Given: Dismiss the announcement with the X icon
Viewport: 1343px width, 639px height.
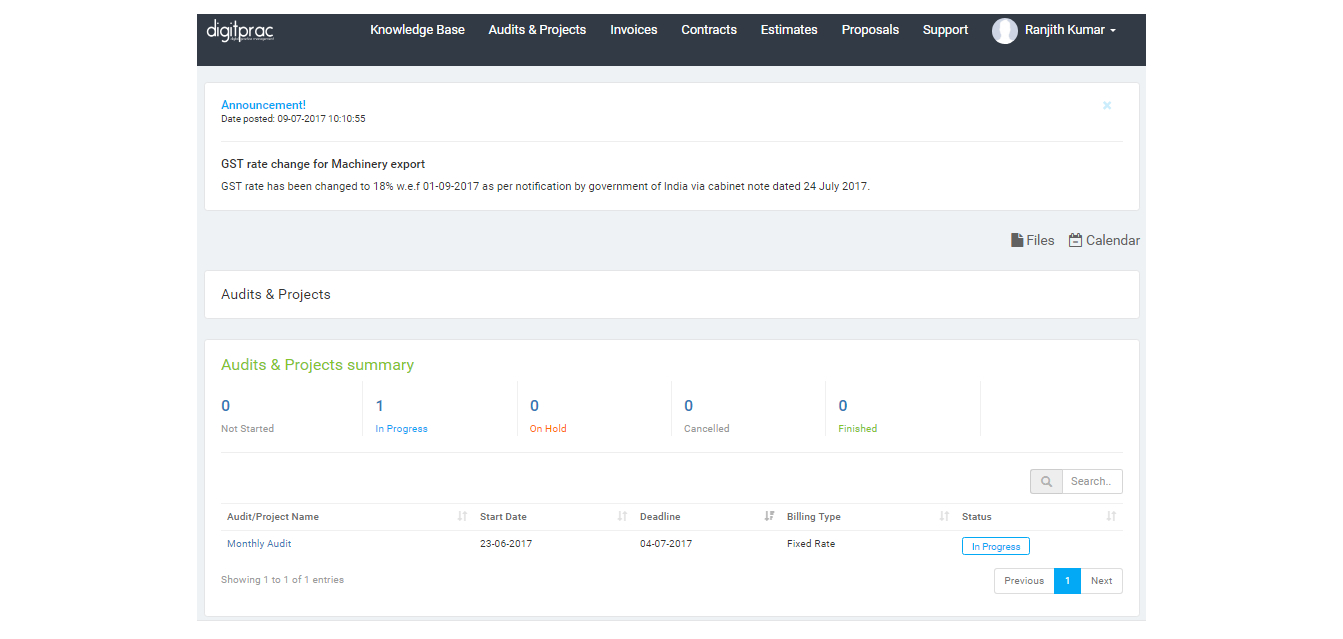Looking at the screenshot, I should [x=1107, y=105].
